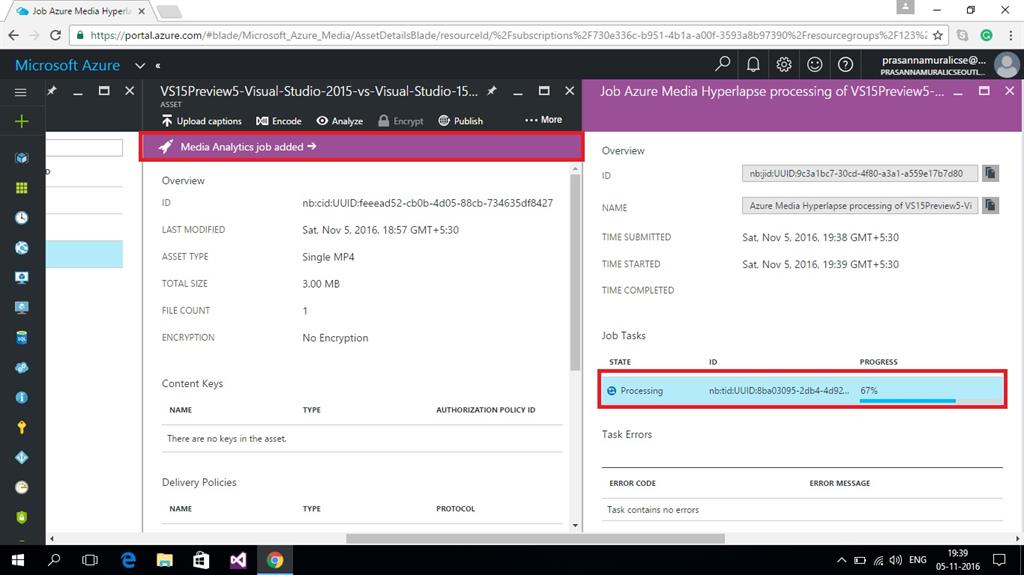This screenshot has height=575, width=1024.
Task: Click Upload captions in asset toolbar
Action: [x=202, y=121]
